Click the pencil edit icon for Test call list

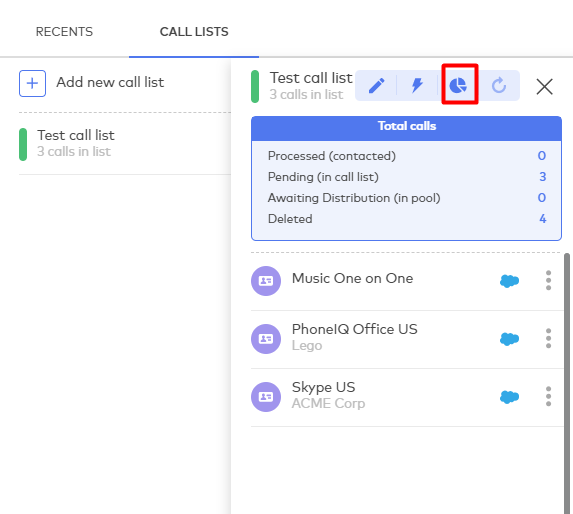(376, 86)
